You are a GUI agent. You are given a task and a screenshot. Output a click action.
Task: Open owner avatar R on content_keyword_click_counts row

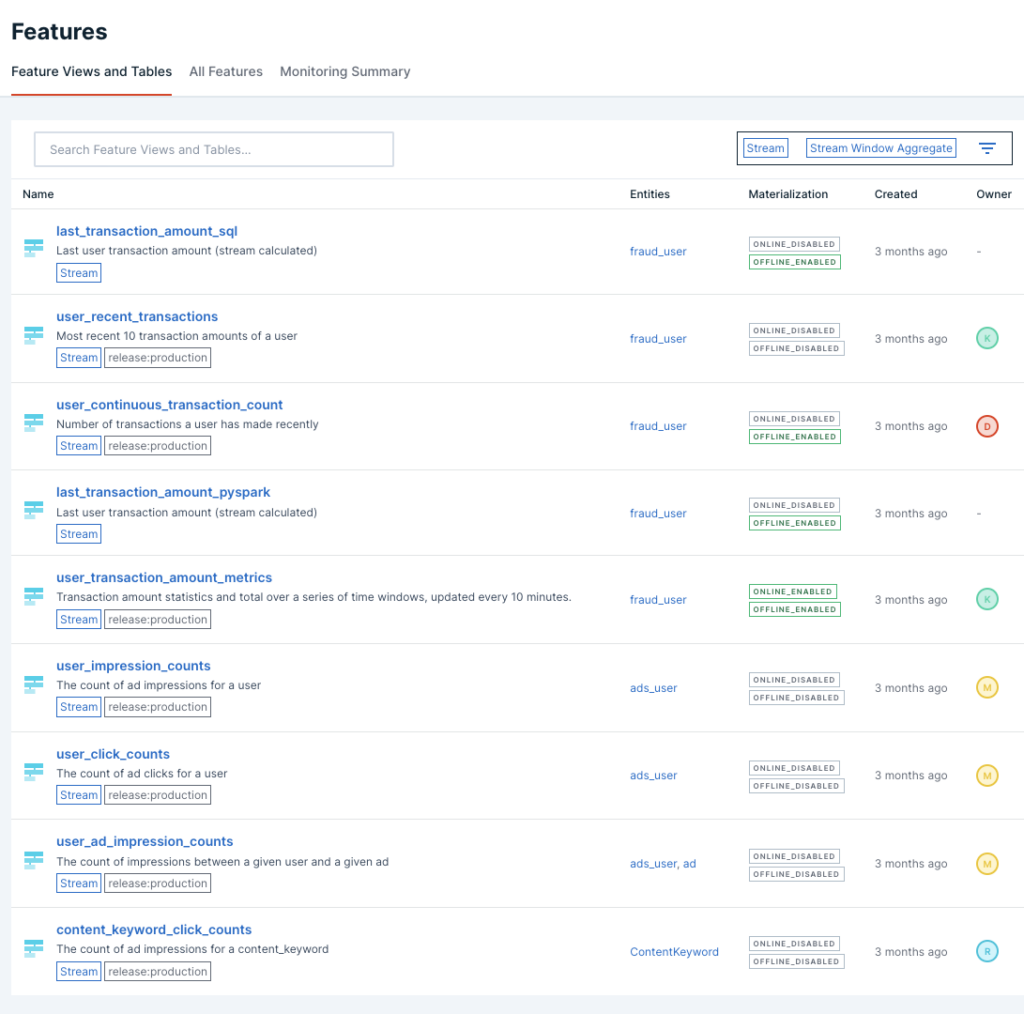pos(986,951)
